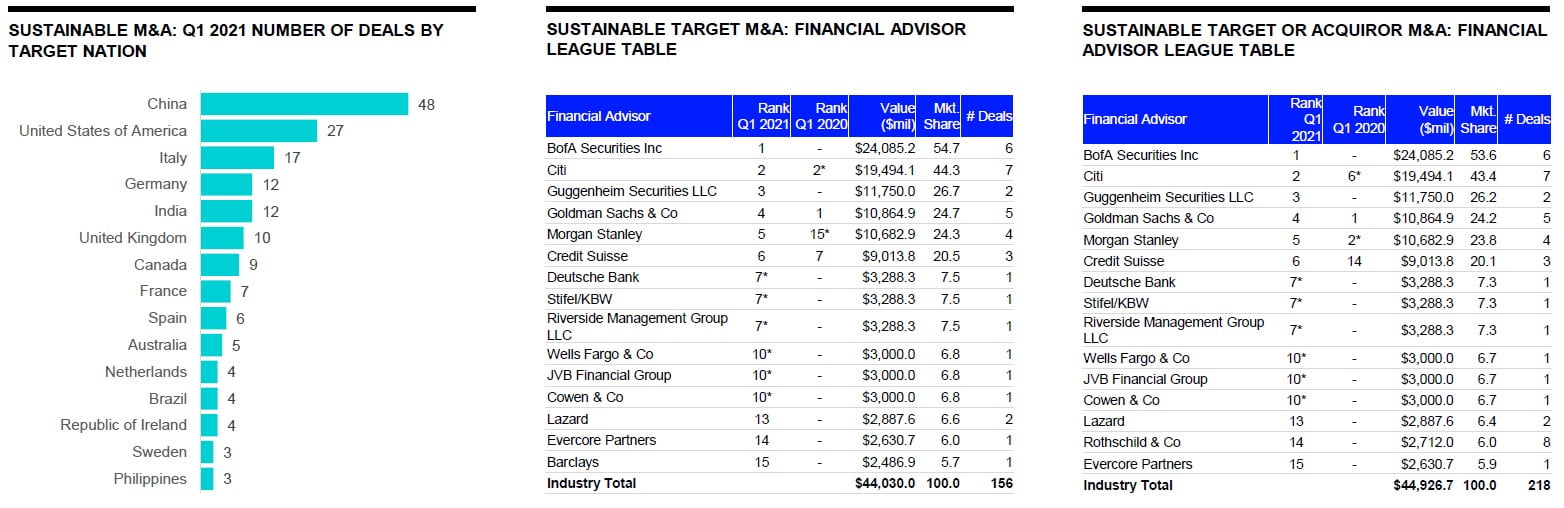Select Value ($mil) header in the middle table
Viewport: 1564px width, 508px height.
(x=885, y=116)
